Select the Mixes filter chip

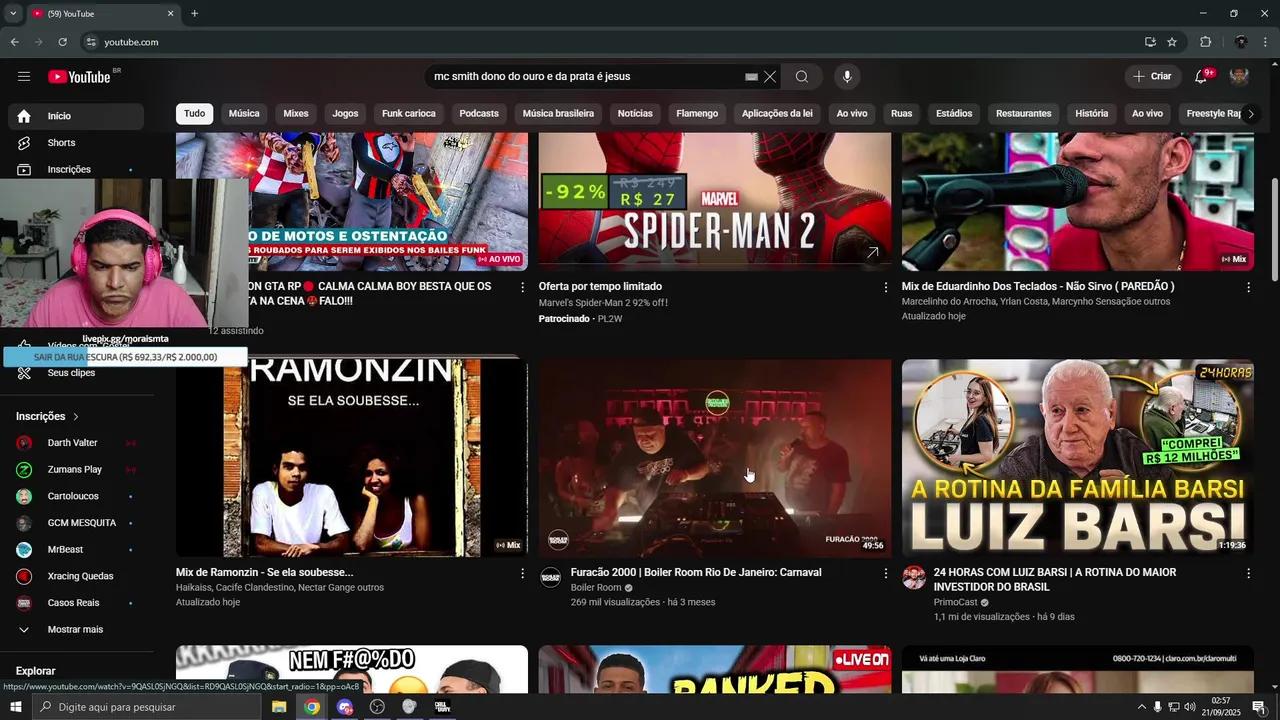296,114
